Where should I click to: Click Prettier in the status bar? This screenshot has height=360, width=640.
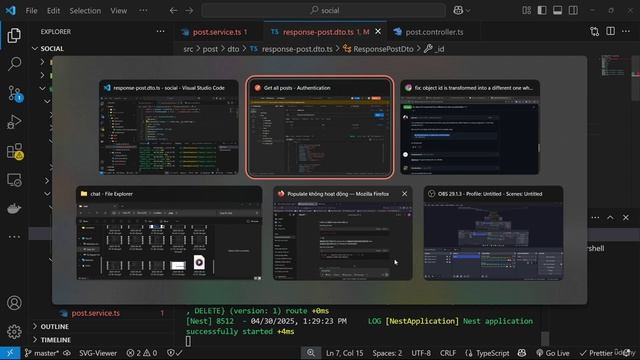(x=596, y=353)
